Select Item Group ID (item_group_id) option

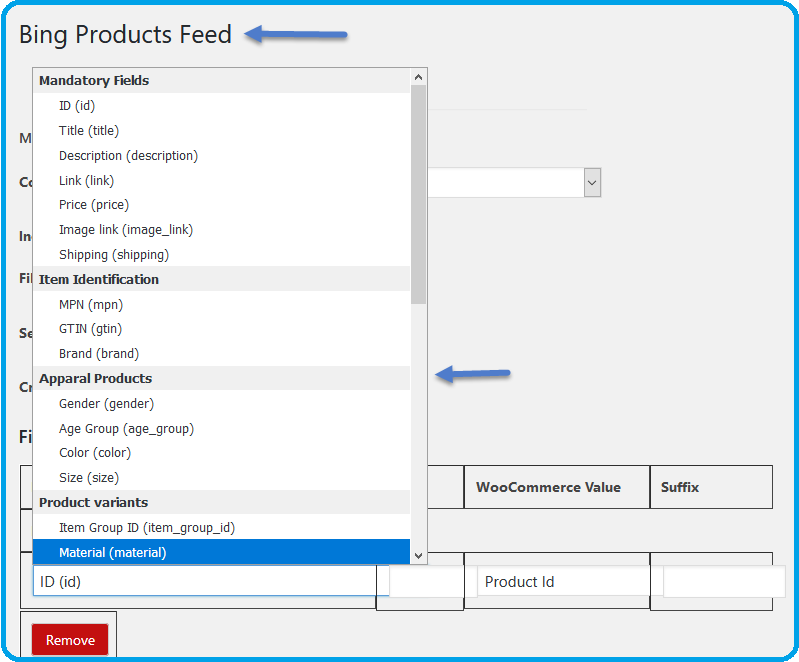pos(221,527)
